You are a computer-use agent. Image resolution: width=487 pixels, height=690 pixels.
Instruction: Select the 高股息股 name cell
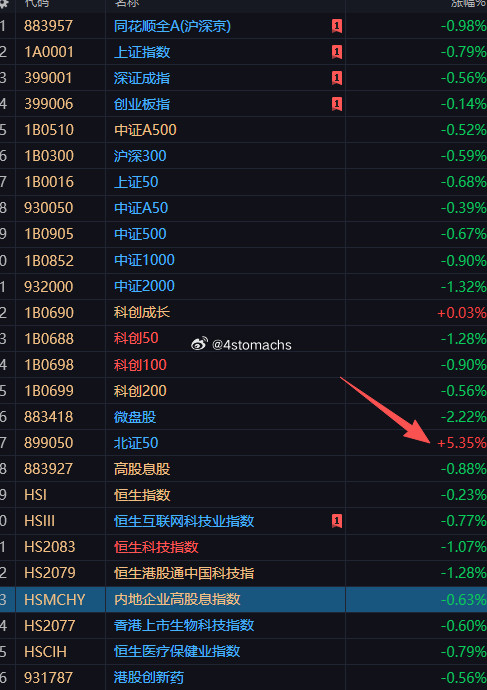pos(142,469)
